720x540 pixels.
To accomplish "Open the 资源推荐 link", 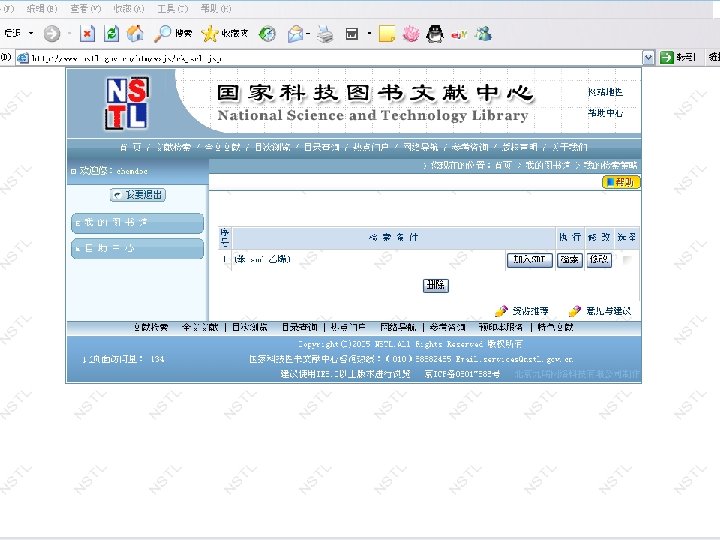I will click(531, 311).
